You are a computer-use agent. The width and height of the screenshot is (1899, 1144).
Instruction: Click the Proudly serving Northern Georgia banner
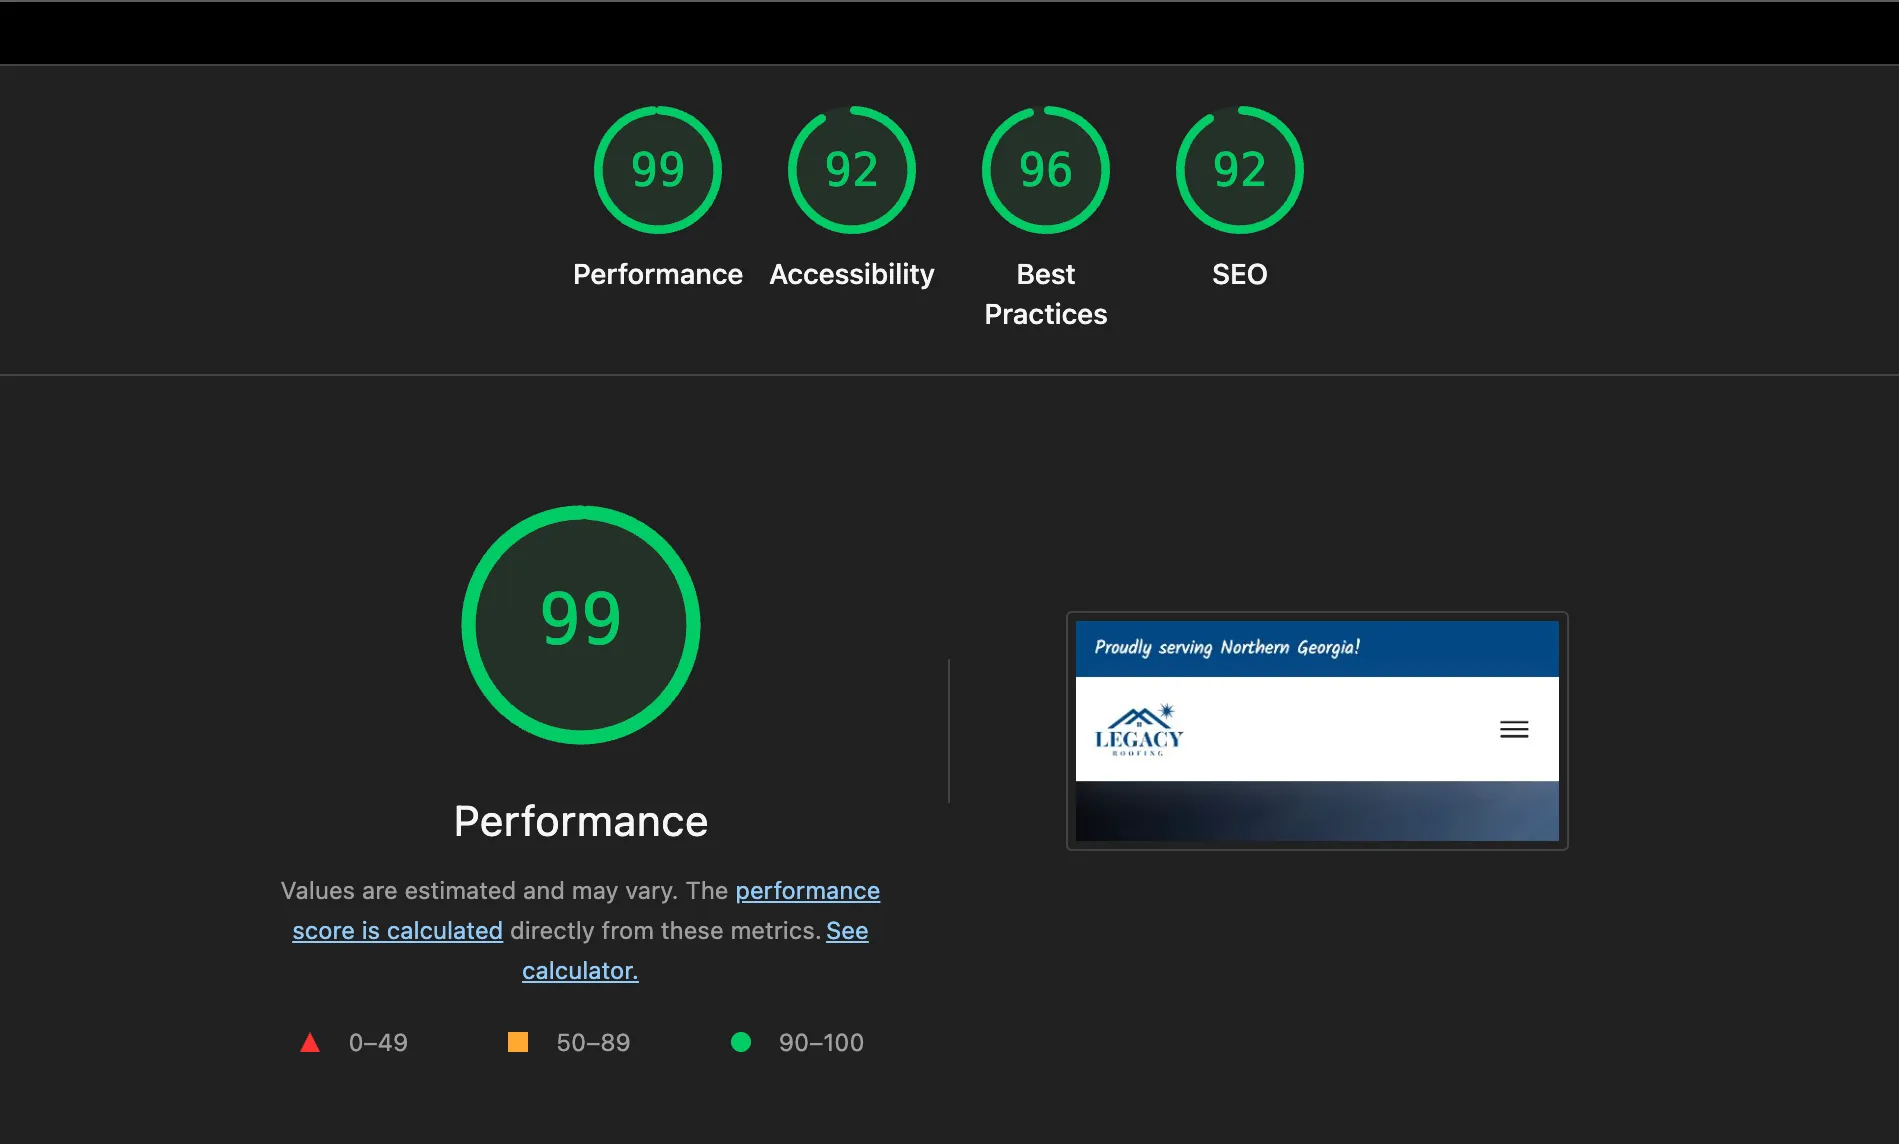click(1227, 646)
